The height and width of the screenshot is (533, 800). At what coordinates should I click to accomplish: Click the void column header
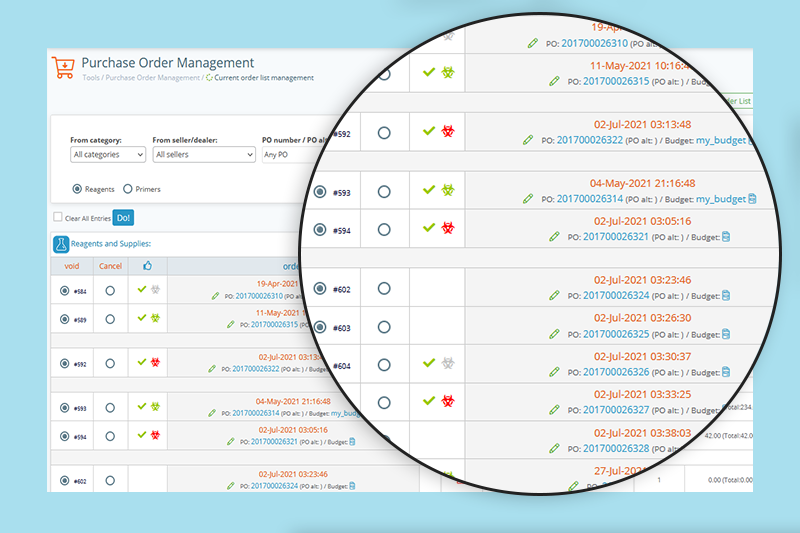tap(71, 266)
